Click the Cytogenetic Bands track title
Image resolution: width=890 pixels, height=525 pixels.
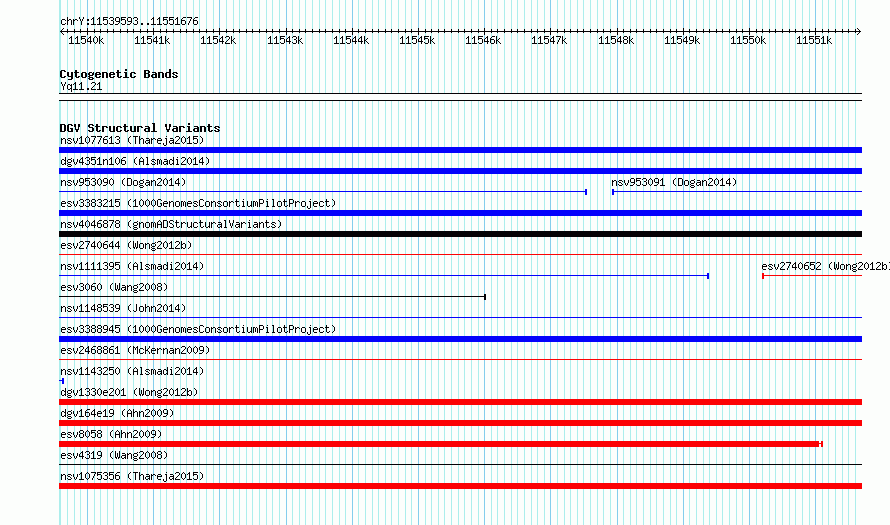point(119,74)
